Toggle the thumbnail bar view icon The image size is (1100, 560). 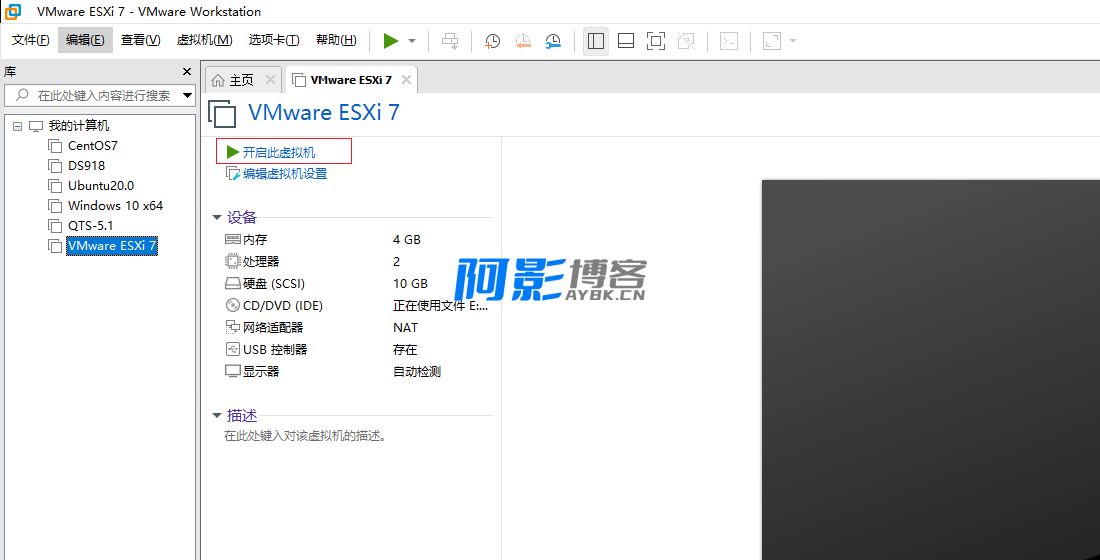(x=626, y=41)
